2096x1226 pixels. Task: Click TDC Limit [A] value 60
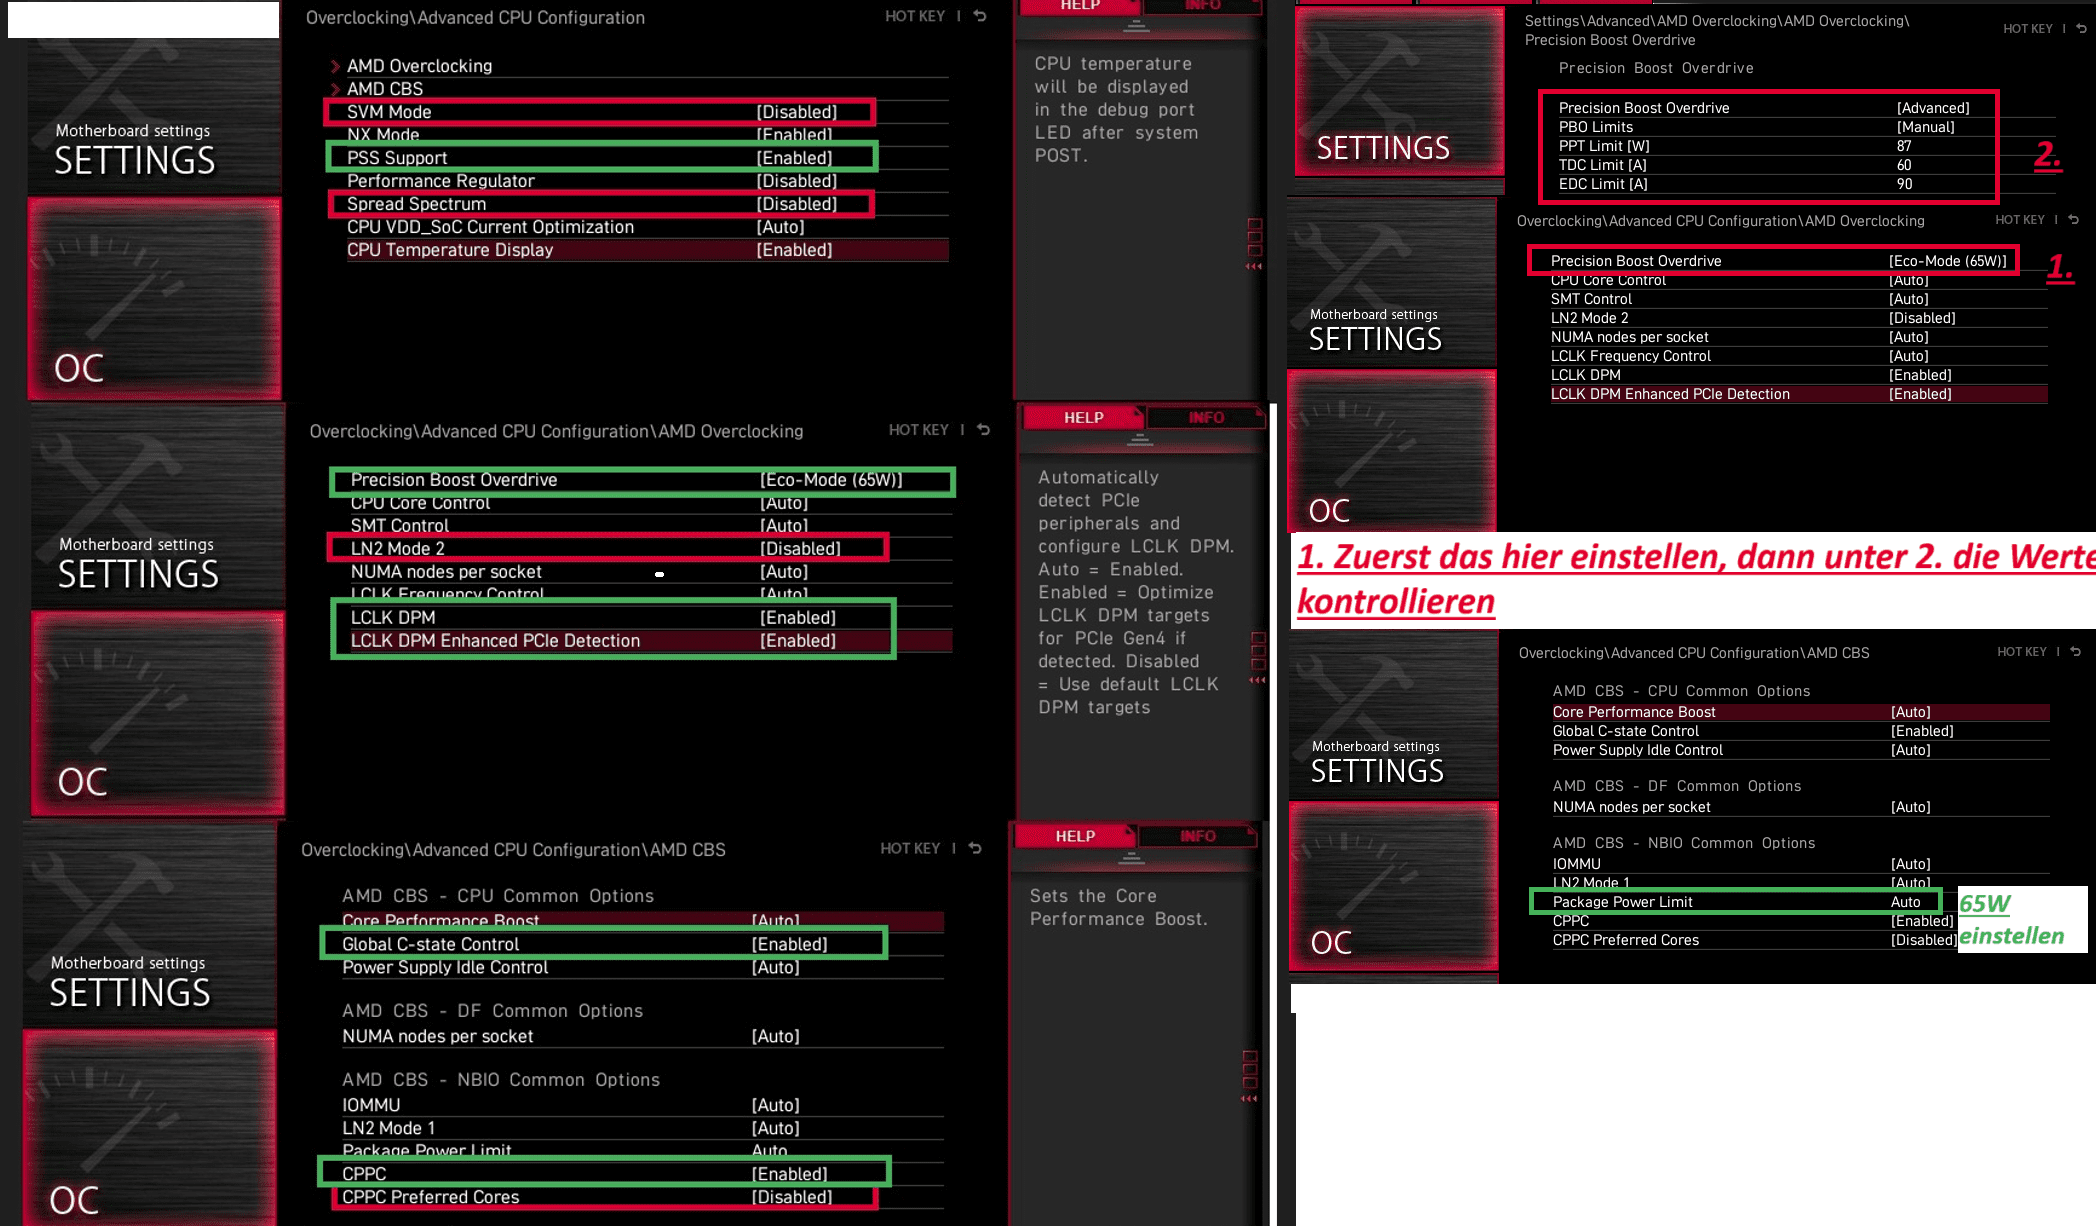[x=1904, y=165]
